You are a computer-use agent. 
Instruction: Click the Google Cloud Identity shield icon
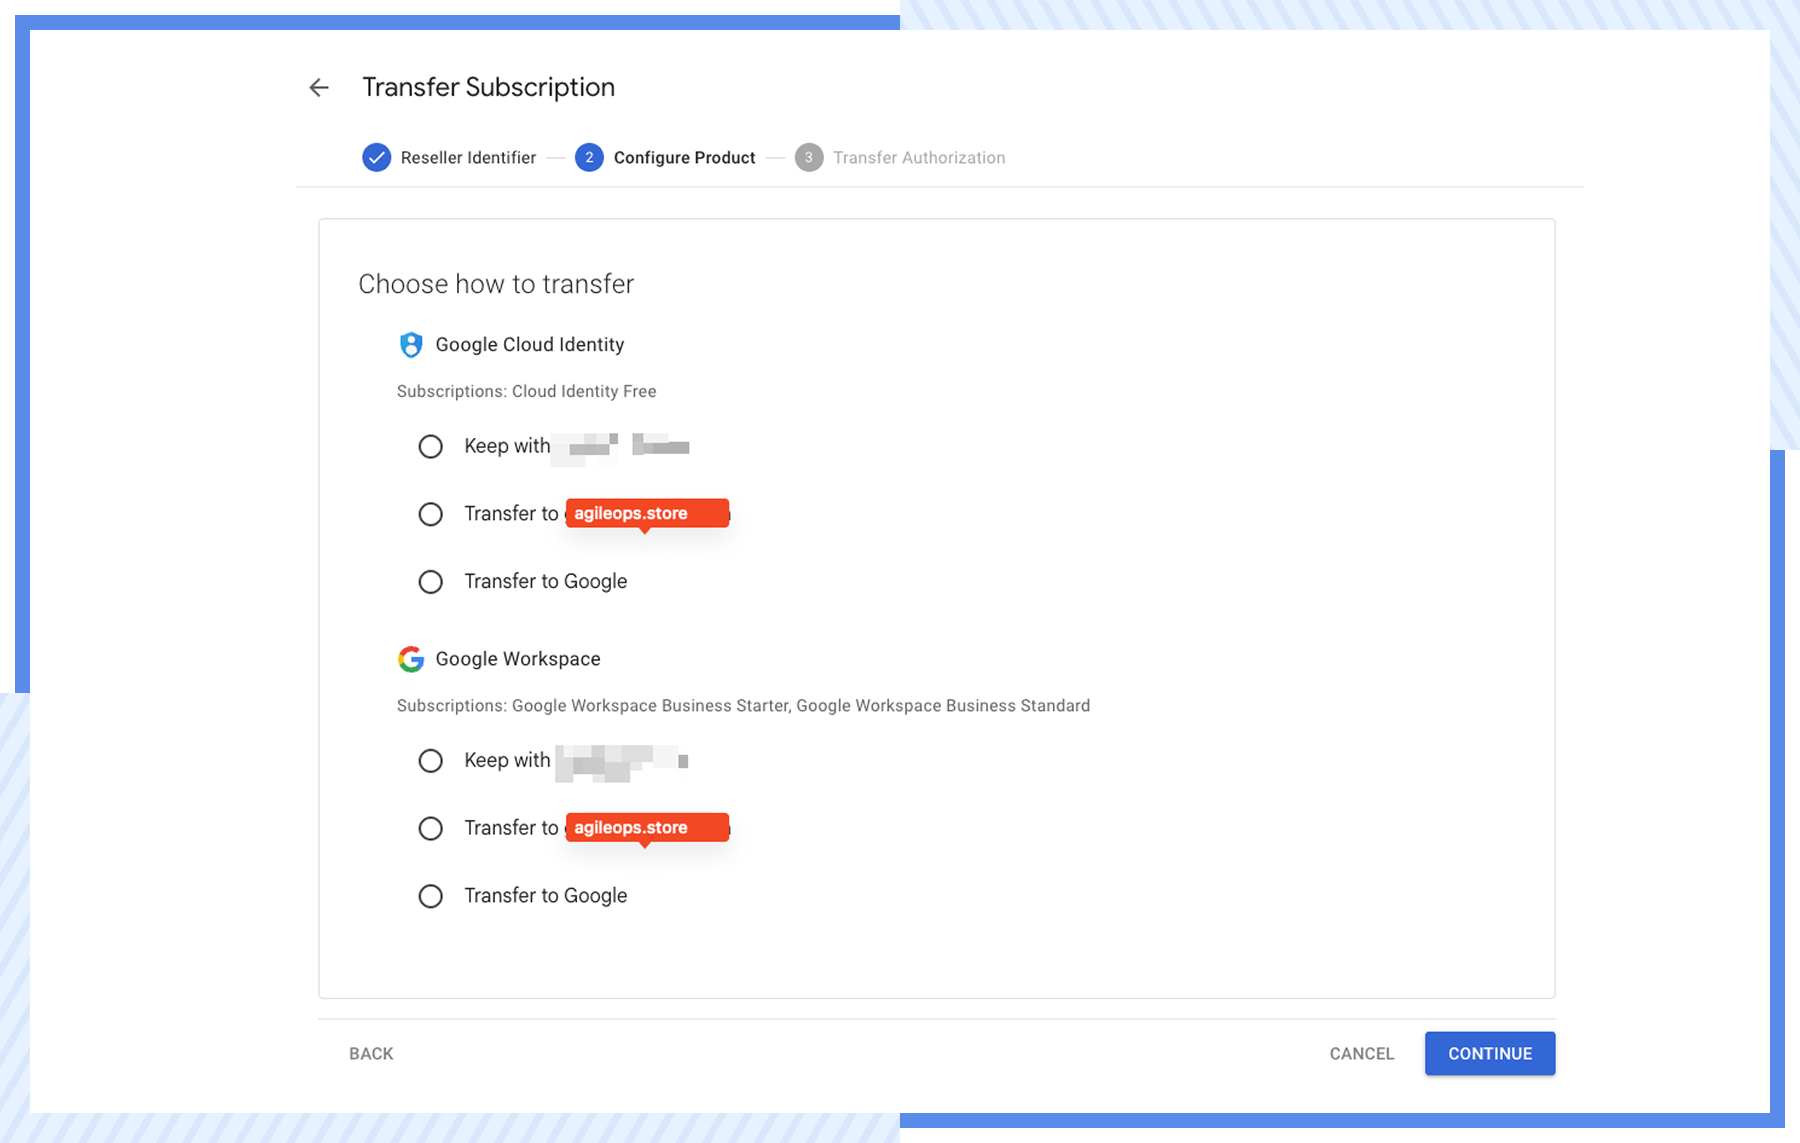(x=411, y=345)
